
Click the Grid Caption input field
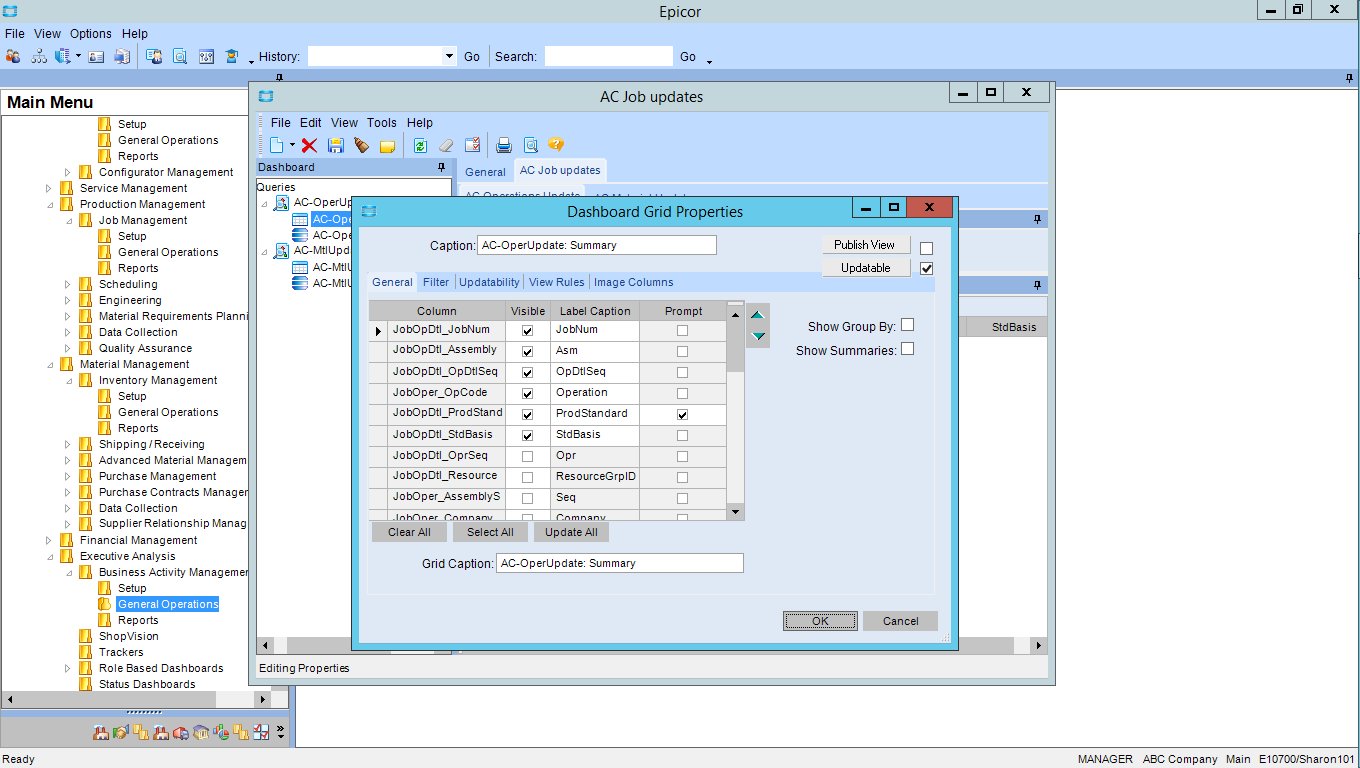click(620, 563)
